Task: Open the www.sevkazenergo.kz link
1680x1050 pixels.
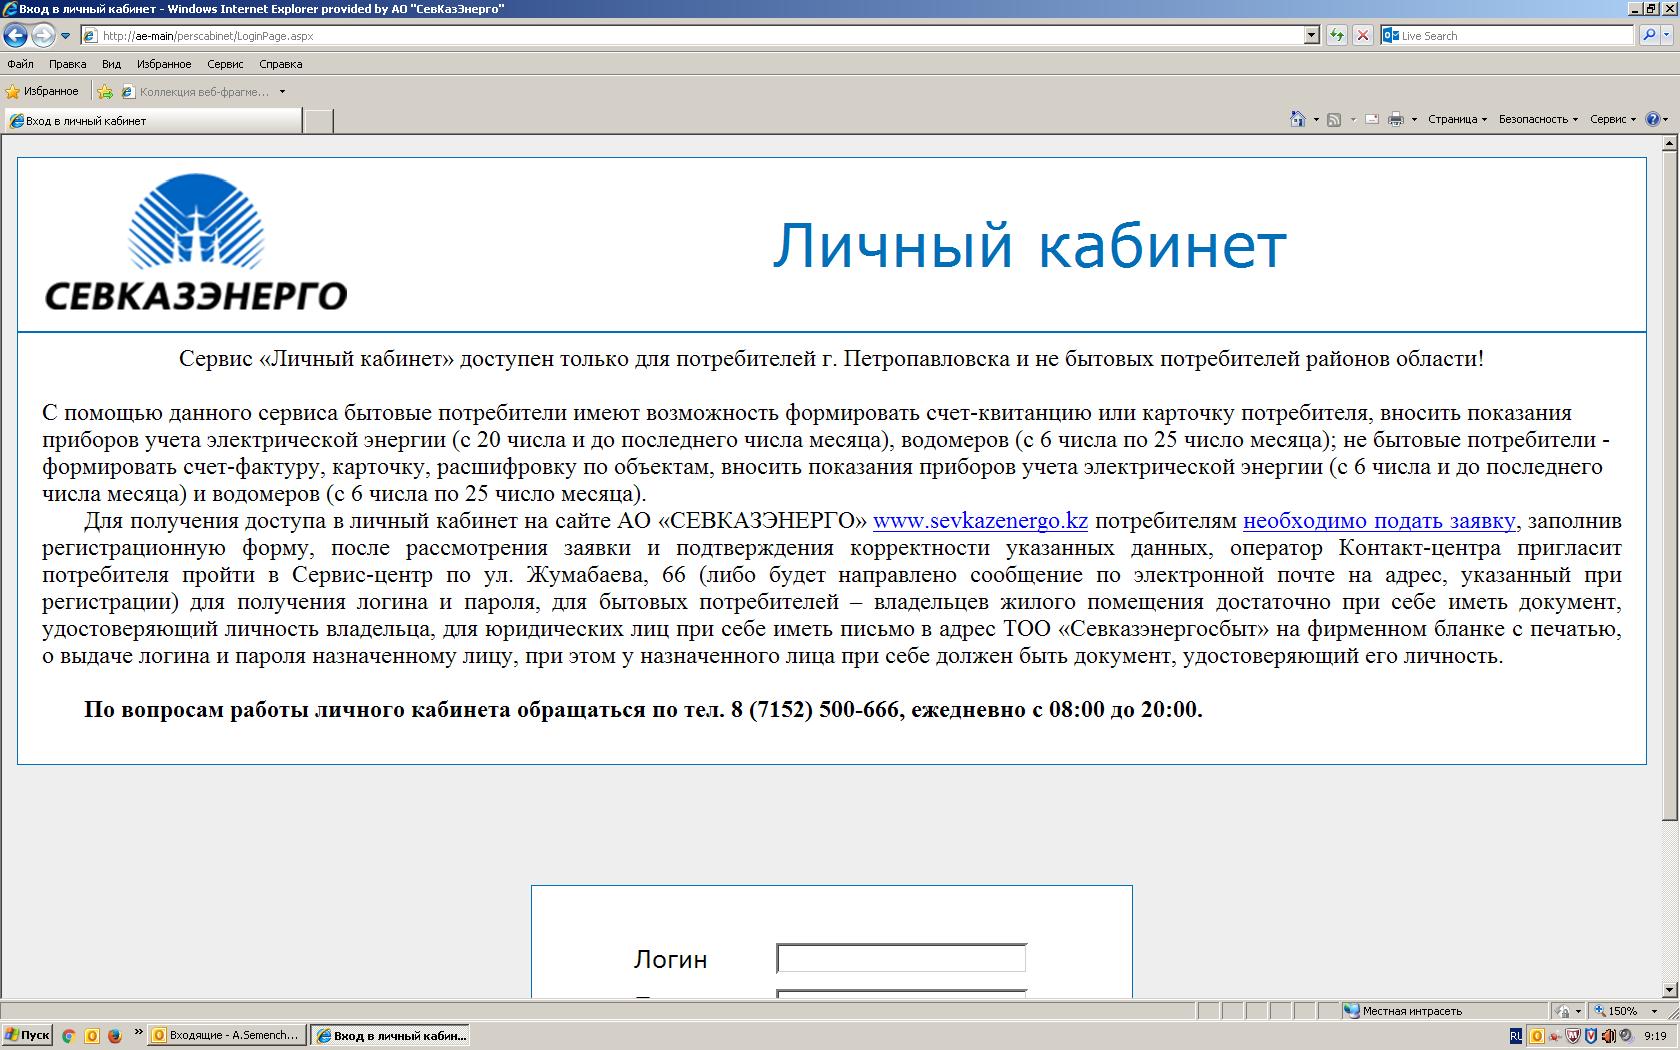Action: click(980, 521)
